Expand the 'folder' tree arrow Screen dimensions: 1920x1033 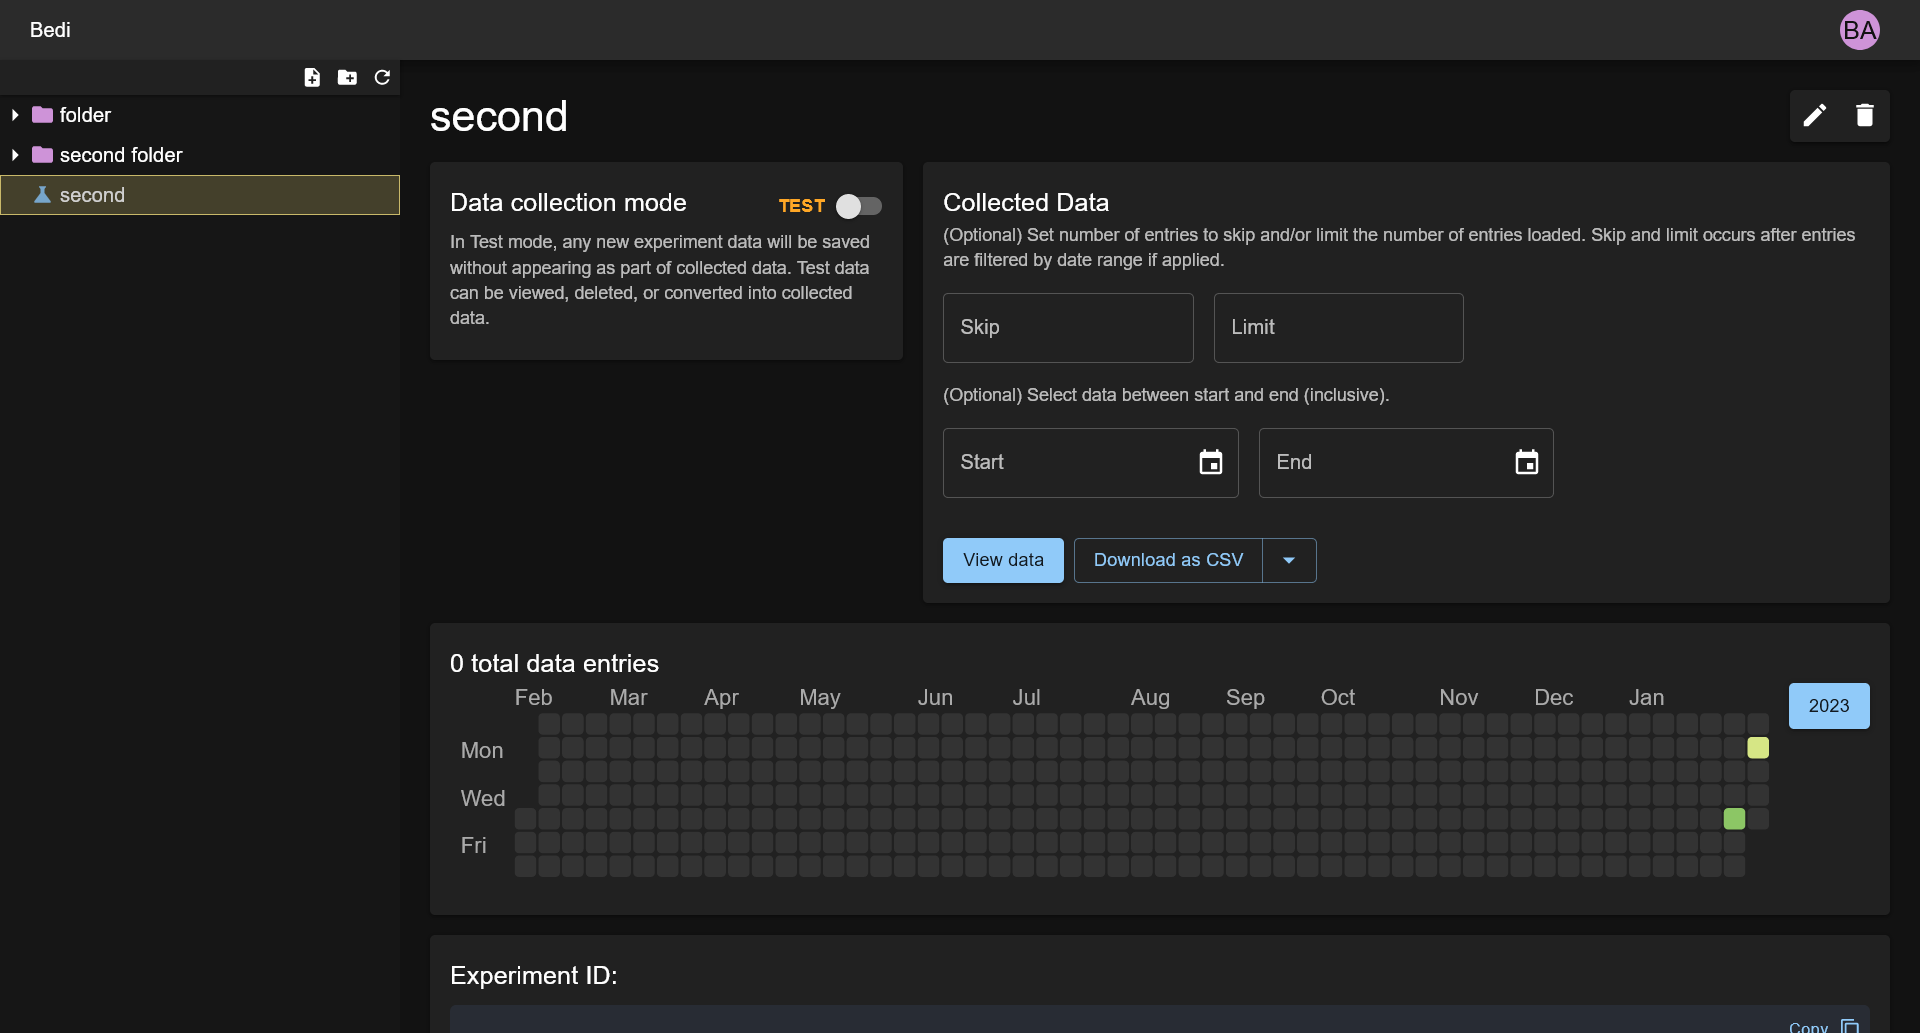click(15, 115)
